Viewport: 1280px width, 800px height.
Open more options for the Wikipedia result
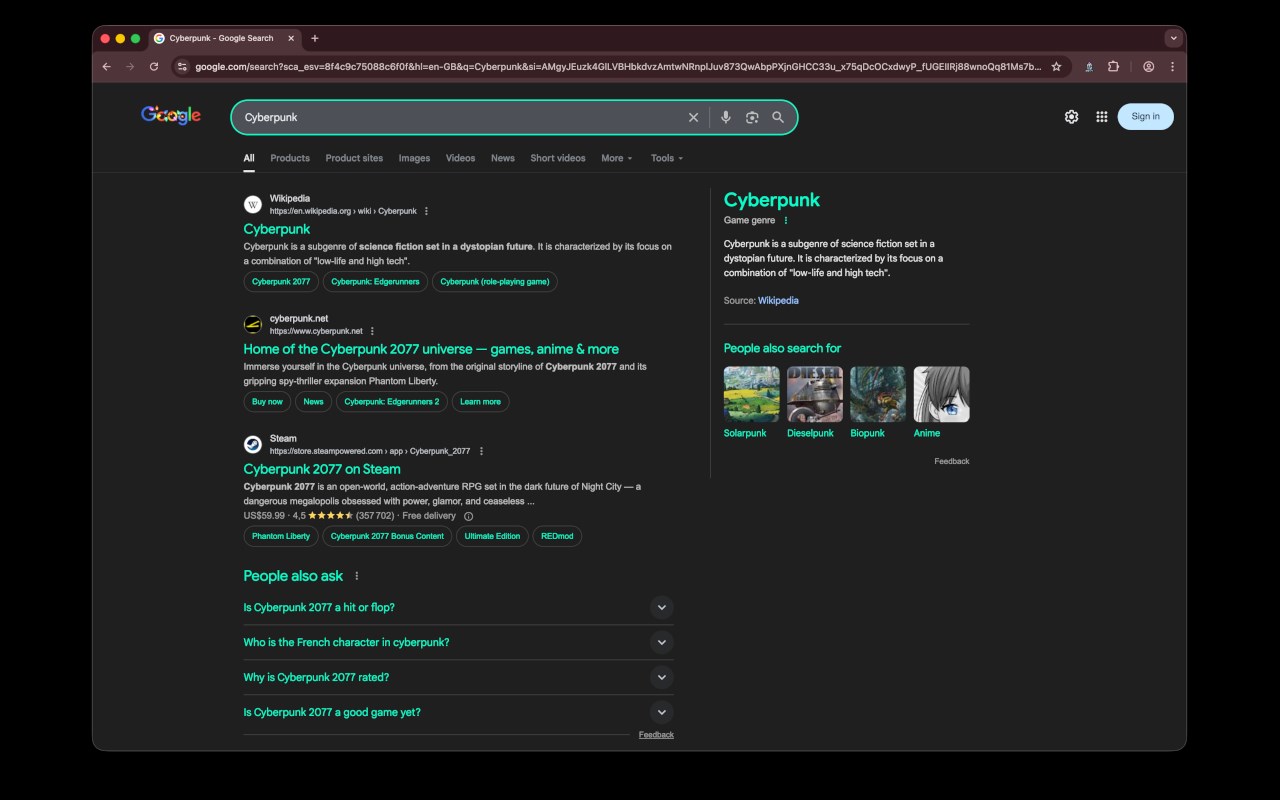[x=426, y=211]
